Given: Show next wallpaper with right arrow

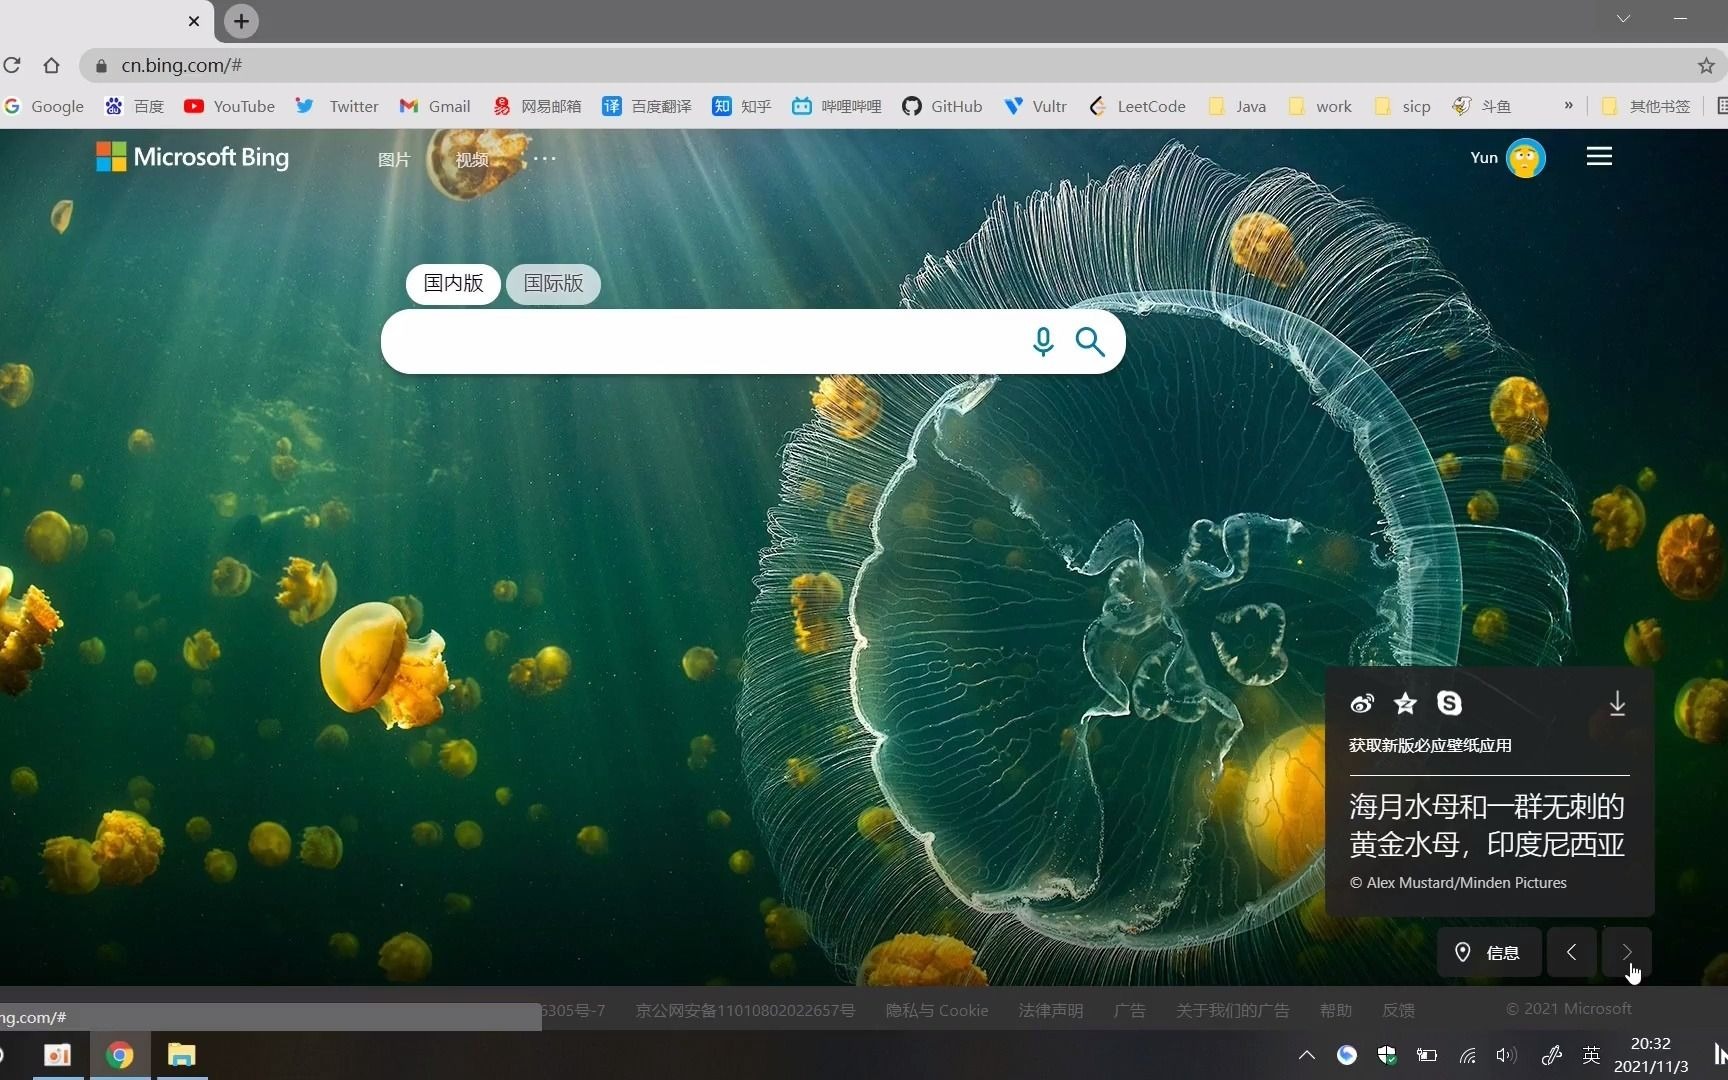Looking at the screenshot, I should [1627, 952].
